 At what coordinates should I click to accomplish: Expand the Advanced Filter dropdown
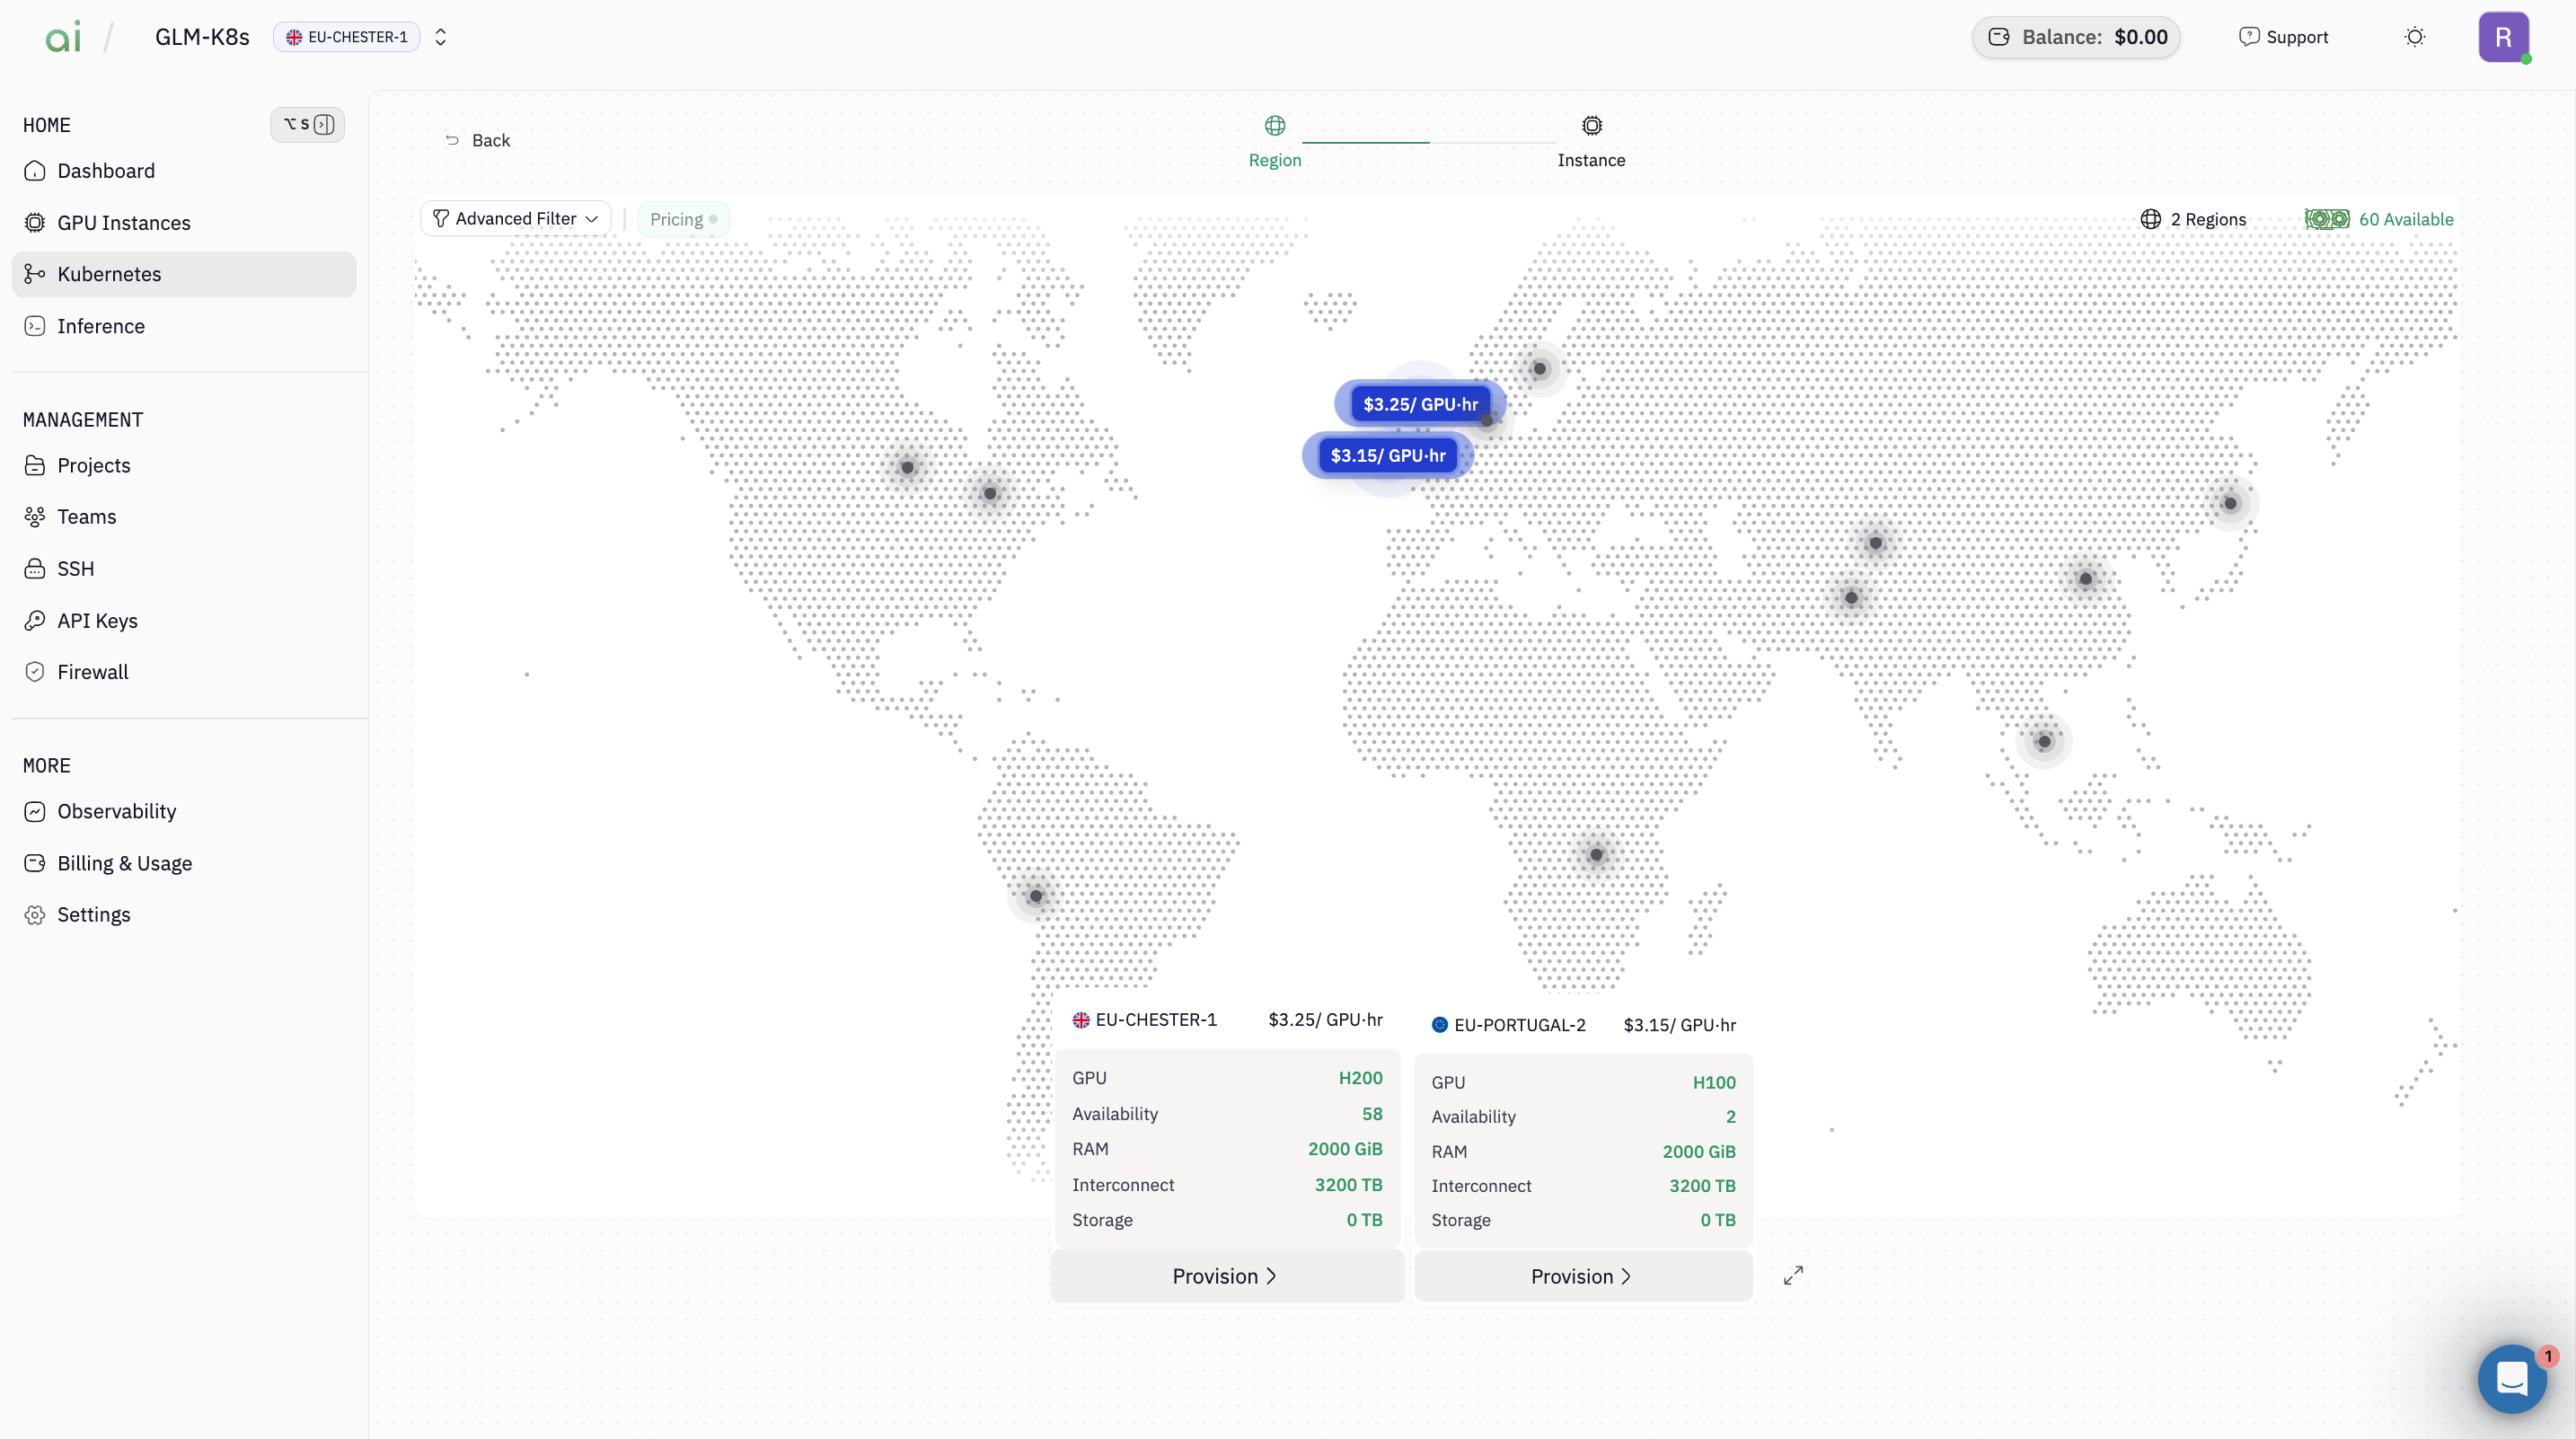coord(516,218)
